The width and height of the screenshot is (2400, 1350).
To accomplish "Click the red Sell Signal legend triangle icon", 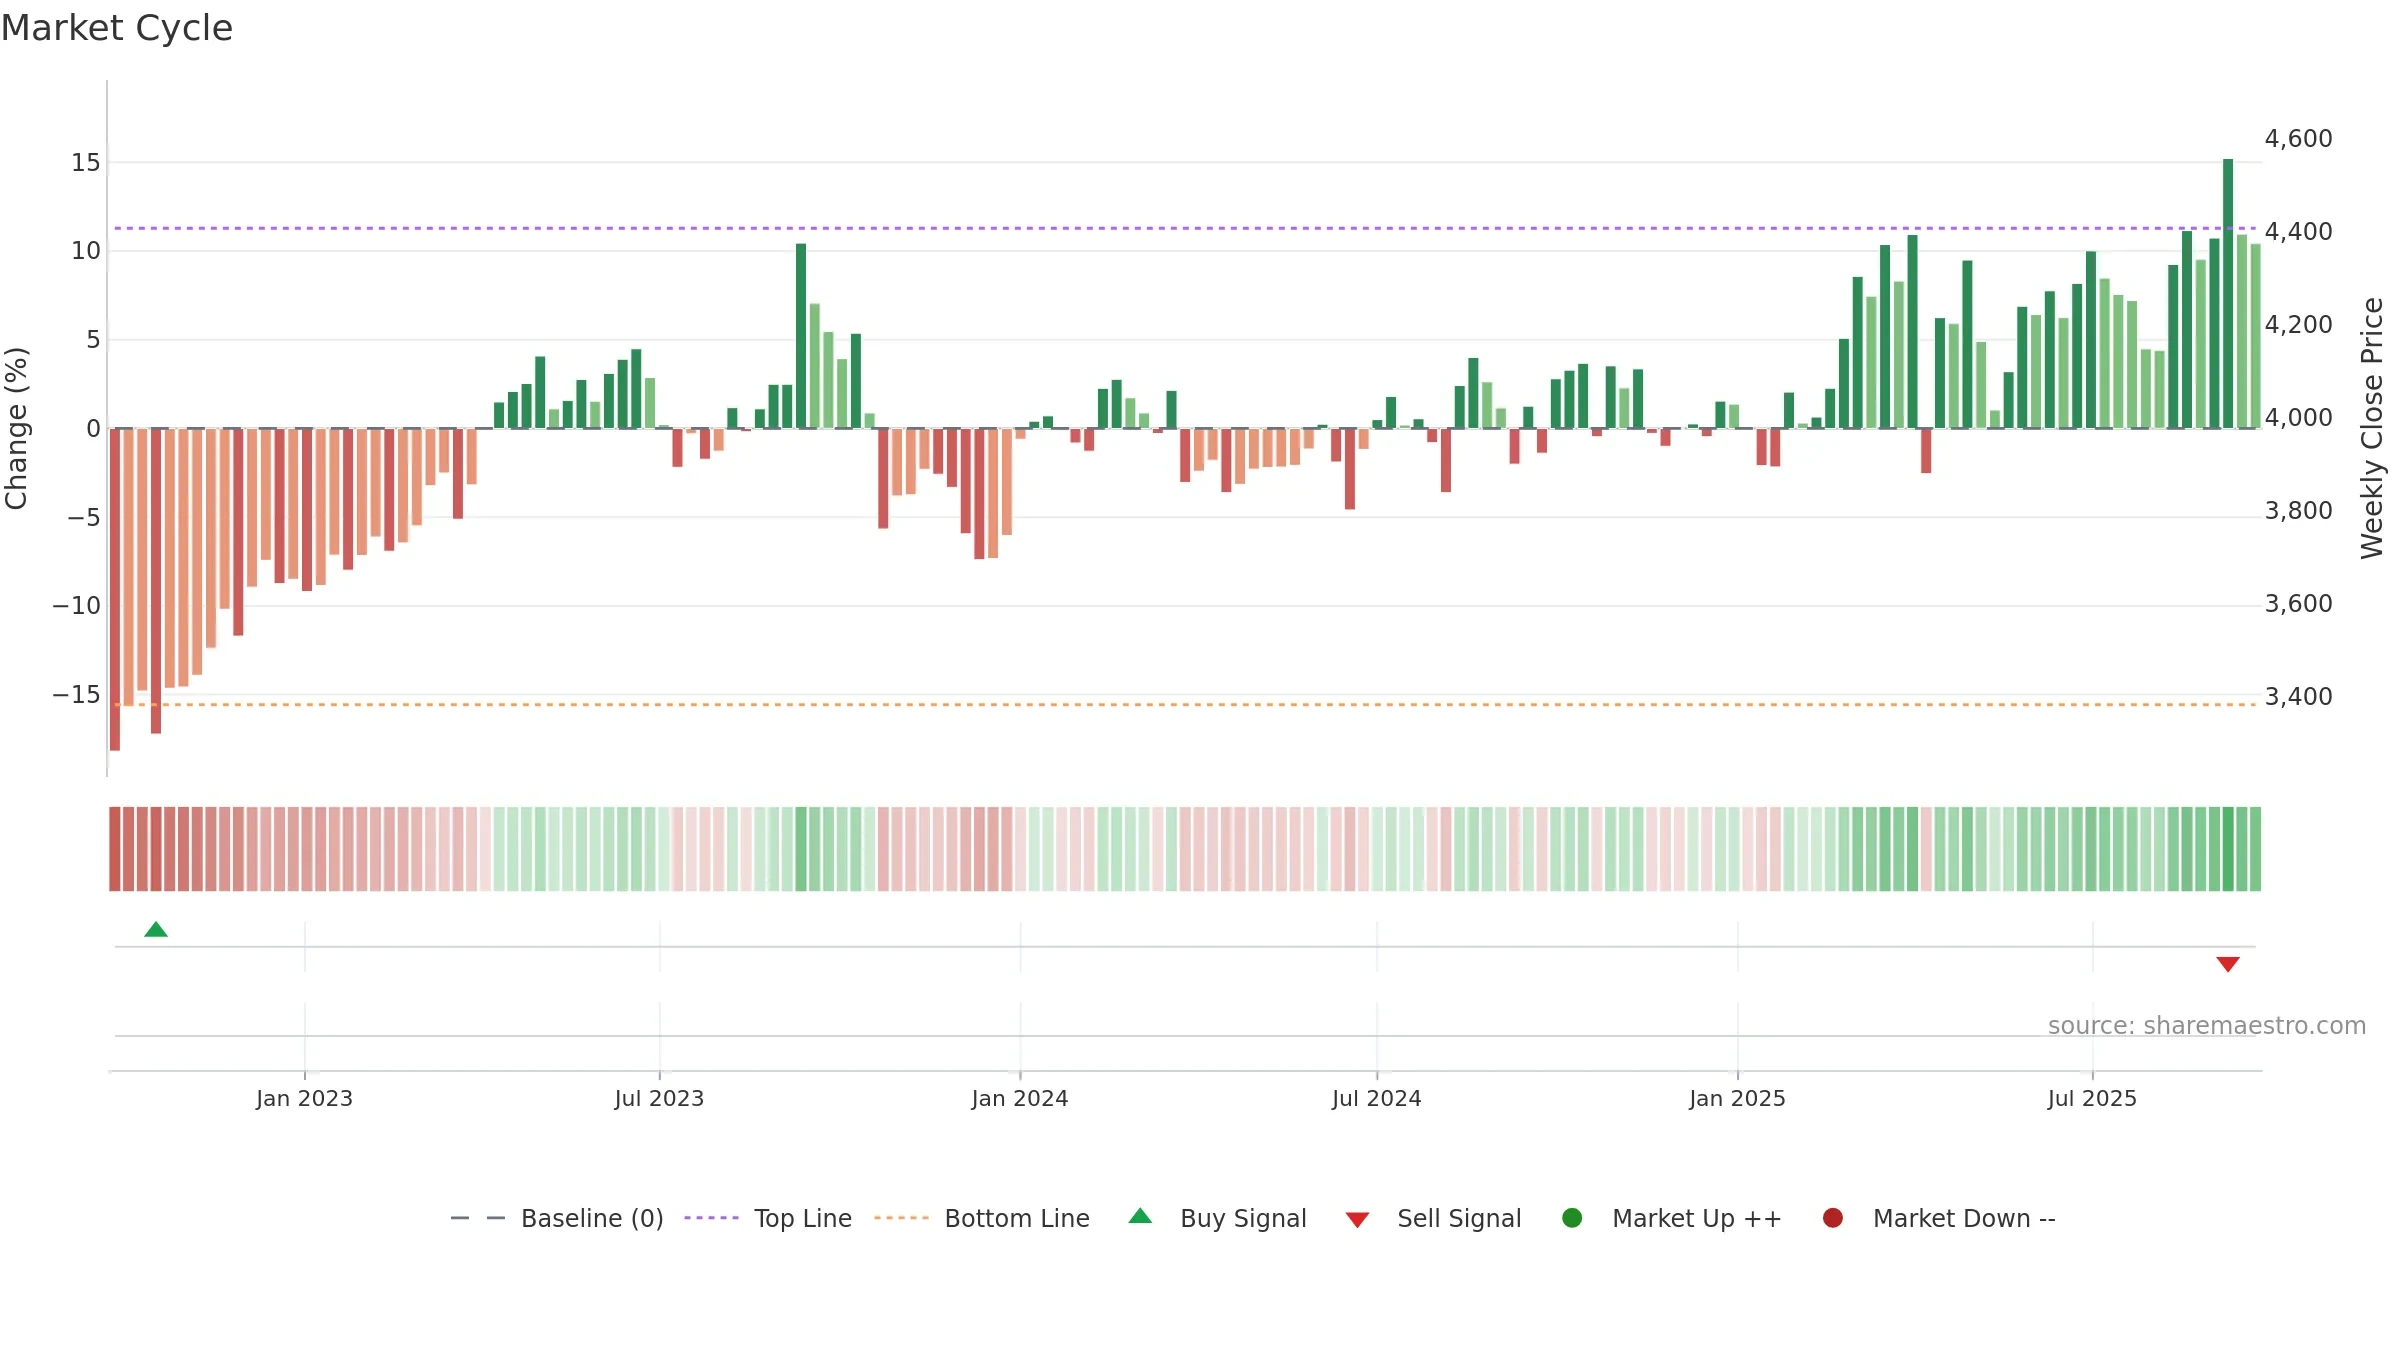I will point(1357,1220).
